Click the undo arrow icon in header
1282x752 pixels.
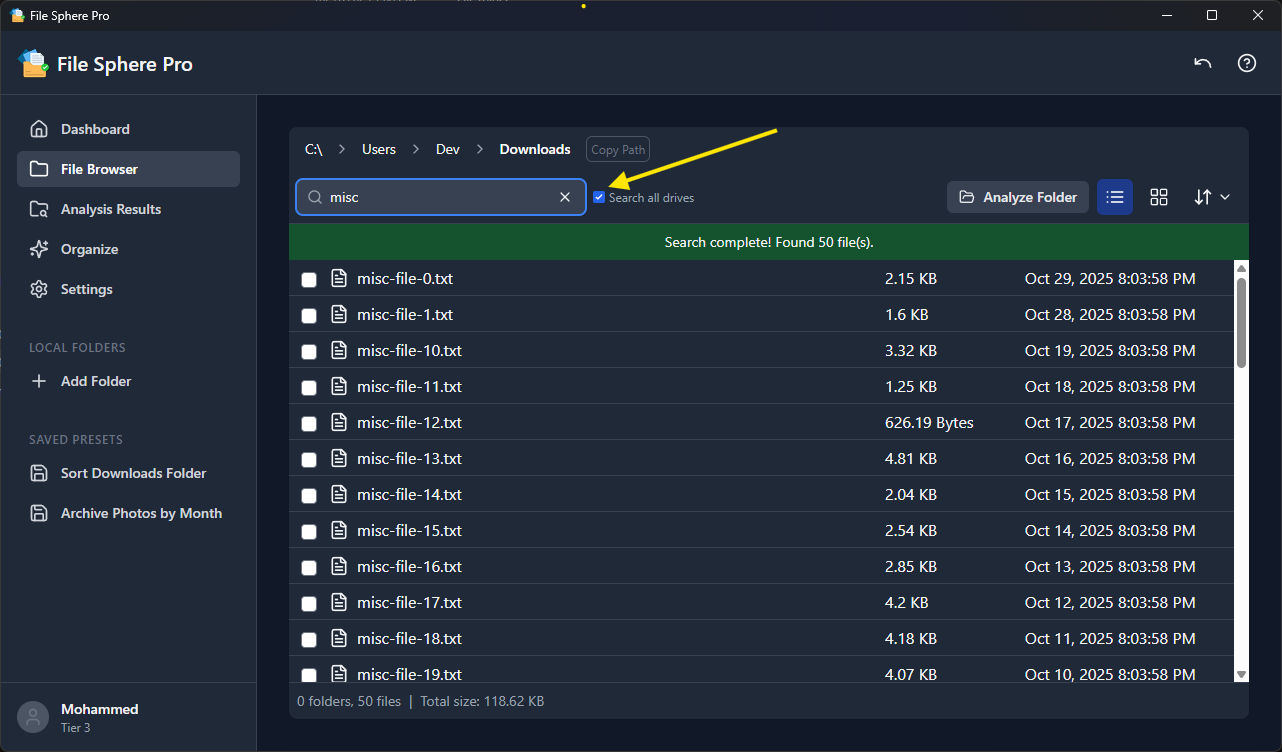pyautogui.click(x=1203, y=63)
